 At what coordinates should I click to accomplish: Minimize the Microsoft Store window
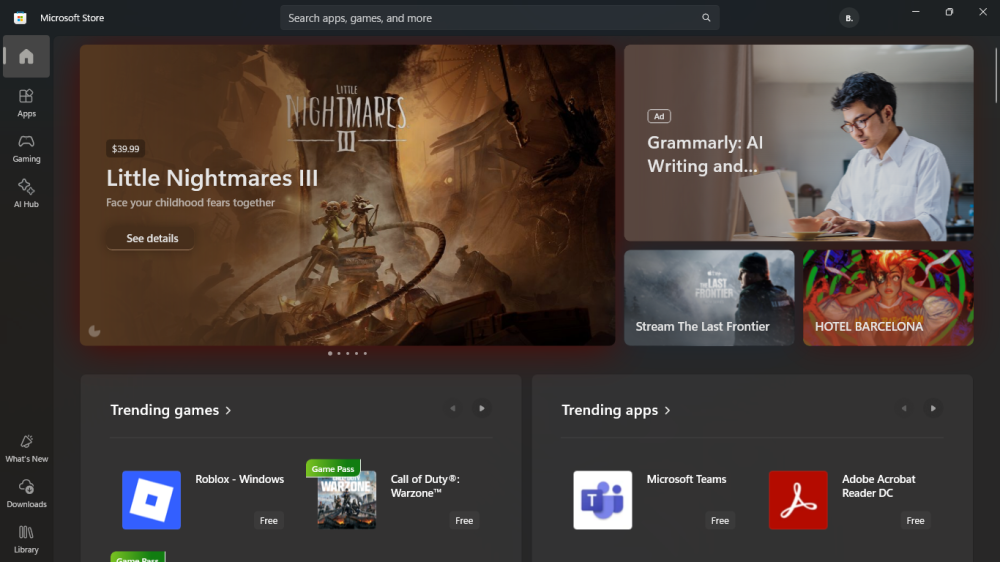(916, 11)
